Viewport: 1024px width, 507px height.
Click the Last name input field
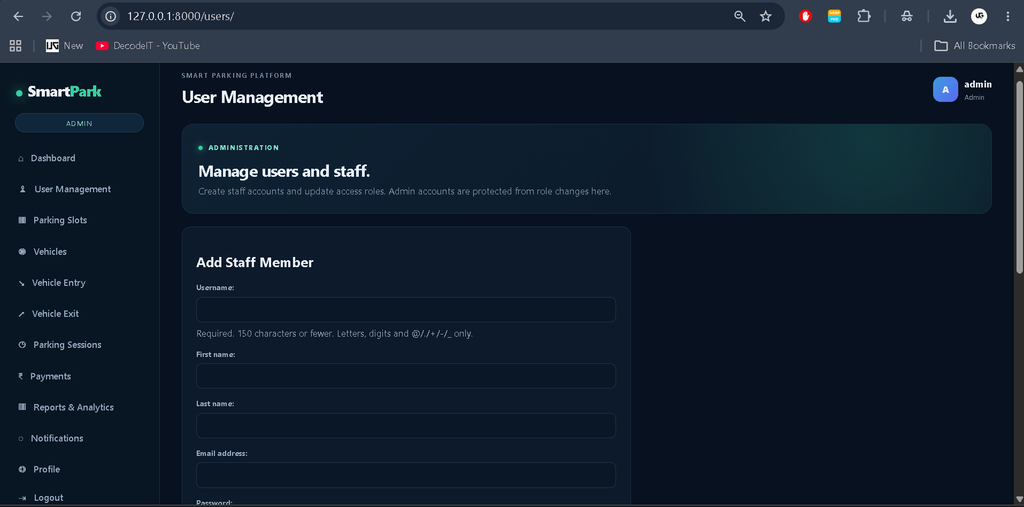coord(406,425)
